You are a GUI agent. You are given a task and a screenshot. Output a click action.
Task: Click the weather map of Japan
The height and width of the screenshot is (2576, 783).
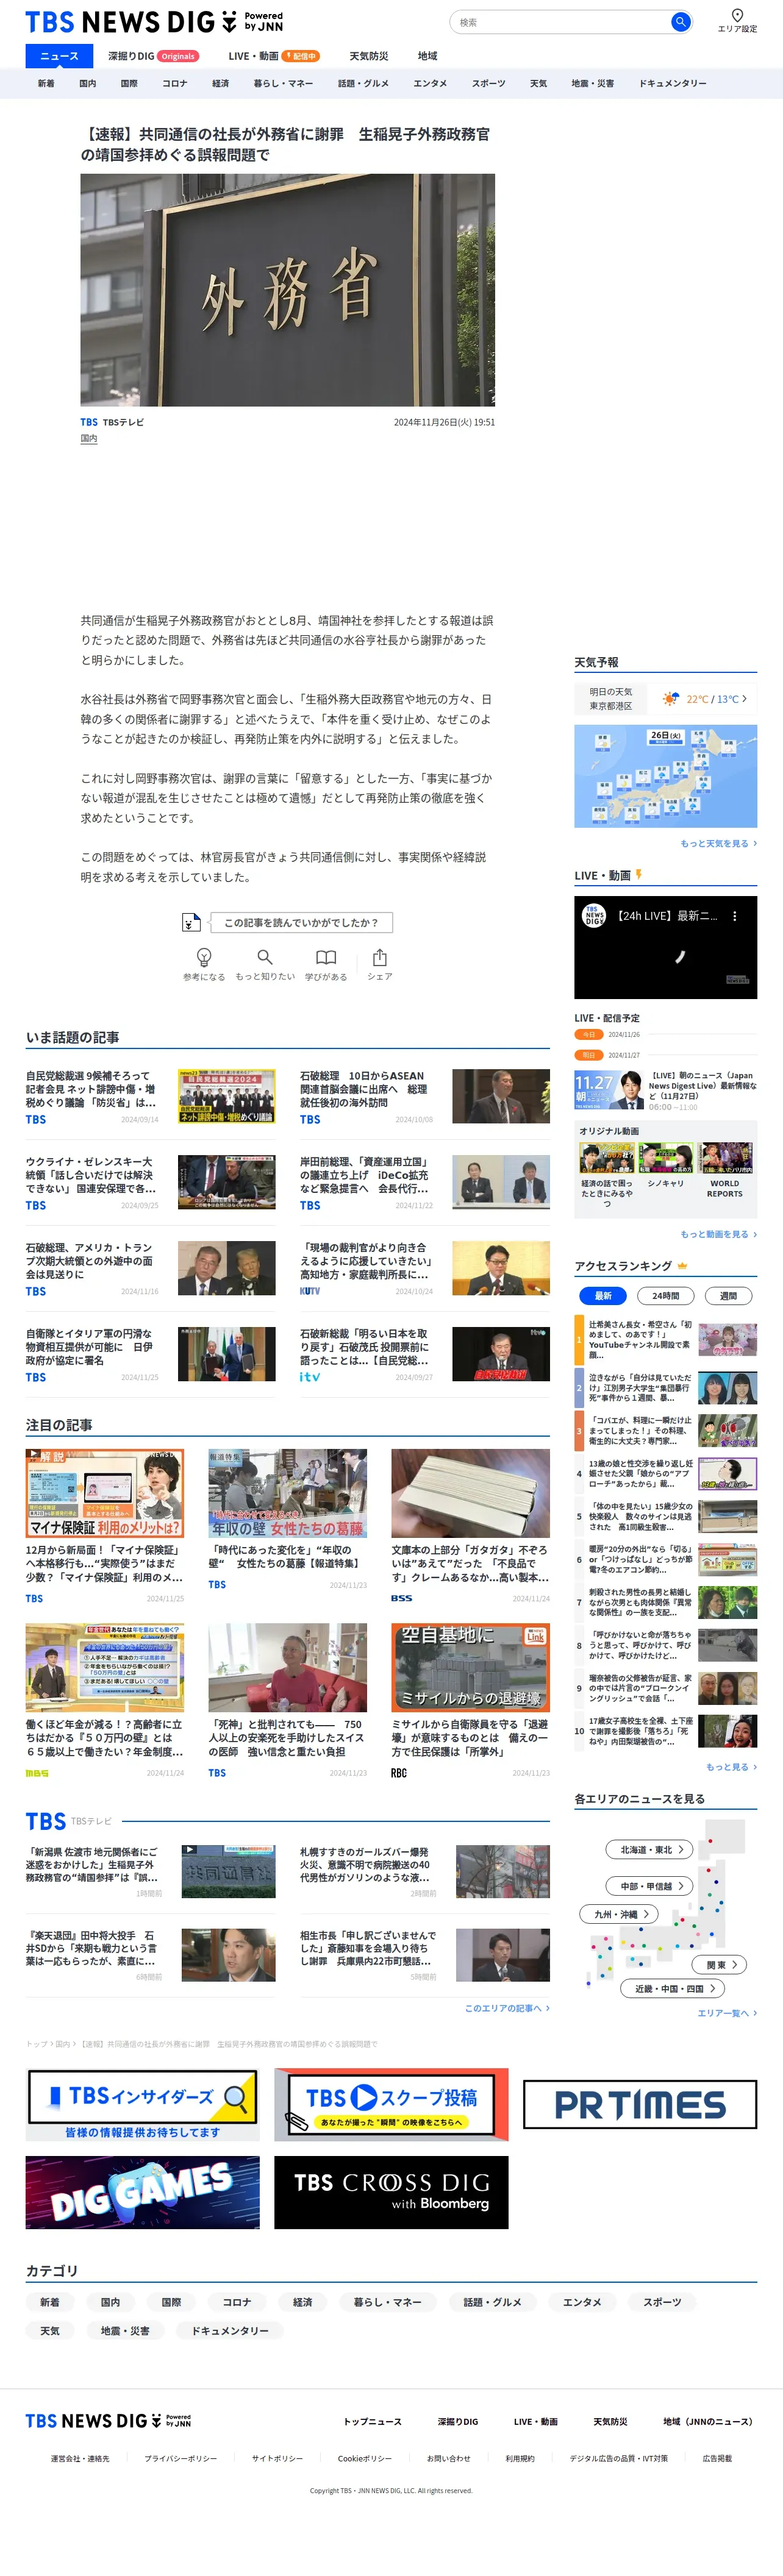(666, 776)
